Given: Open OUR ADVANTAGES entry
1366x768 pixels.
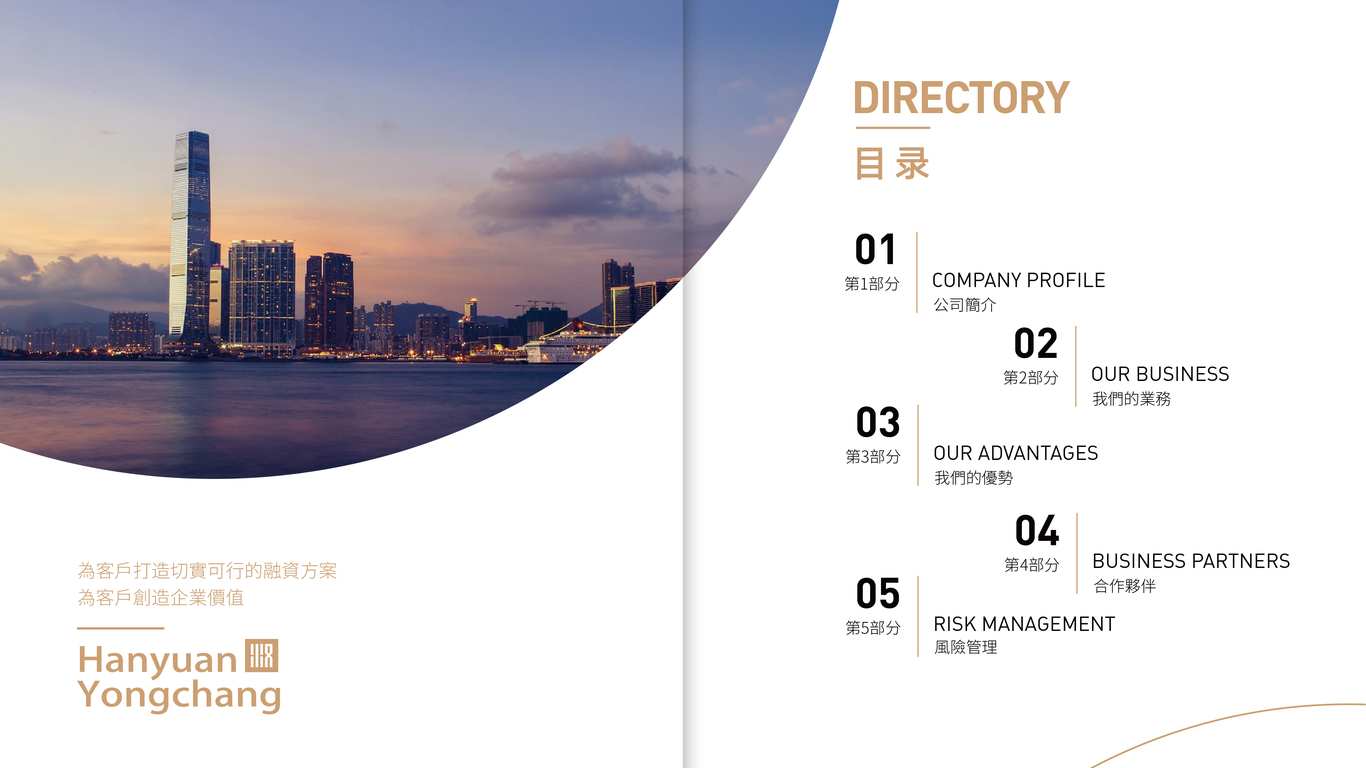Looking at the screenshot, I should (1016, 454).
